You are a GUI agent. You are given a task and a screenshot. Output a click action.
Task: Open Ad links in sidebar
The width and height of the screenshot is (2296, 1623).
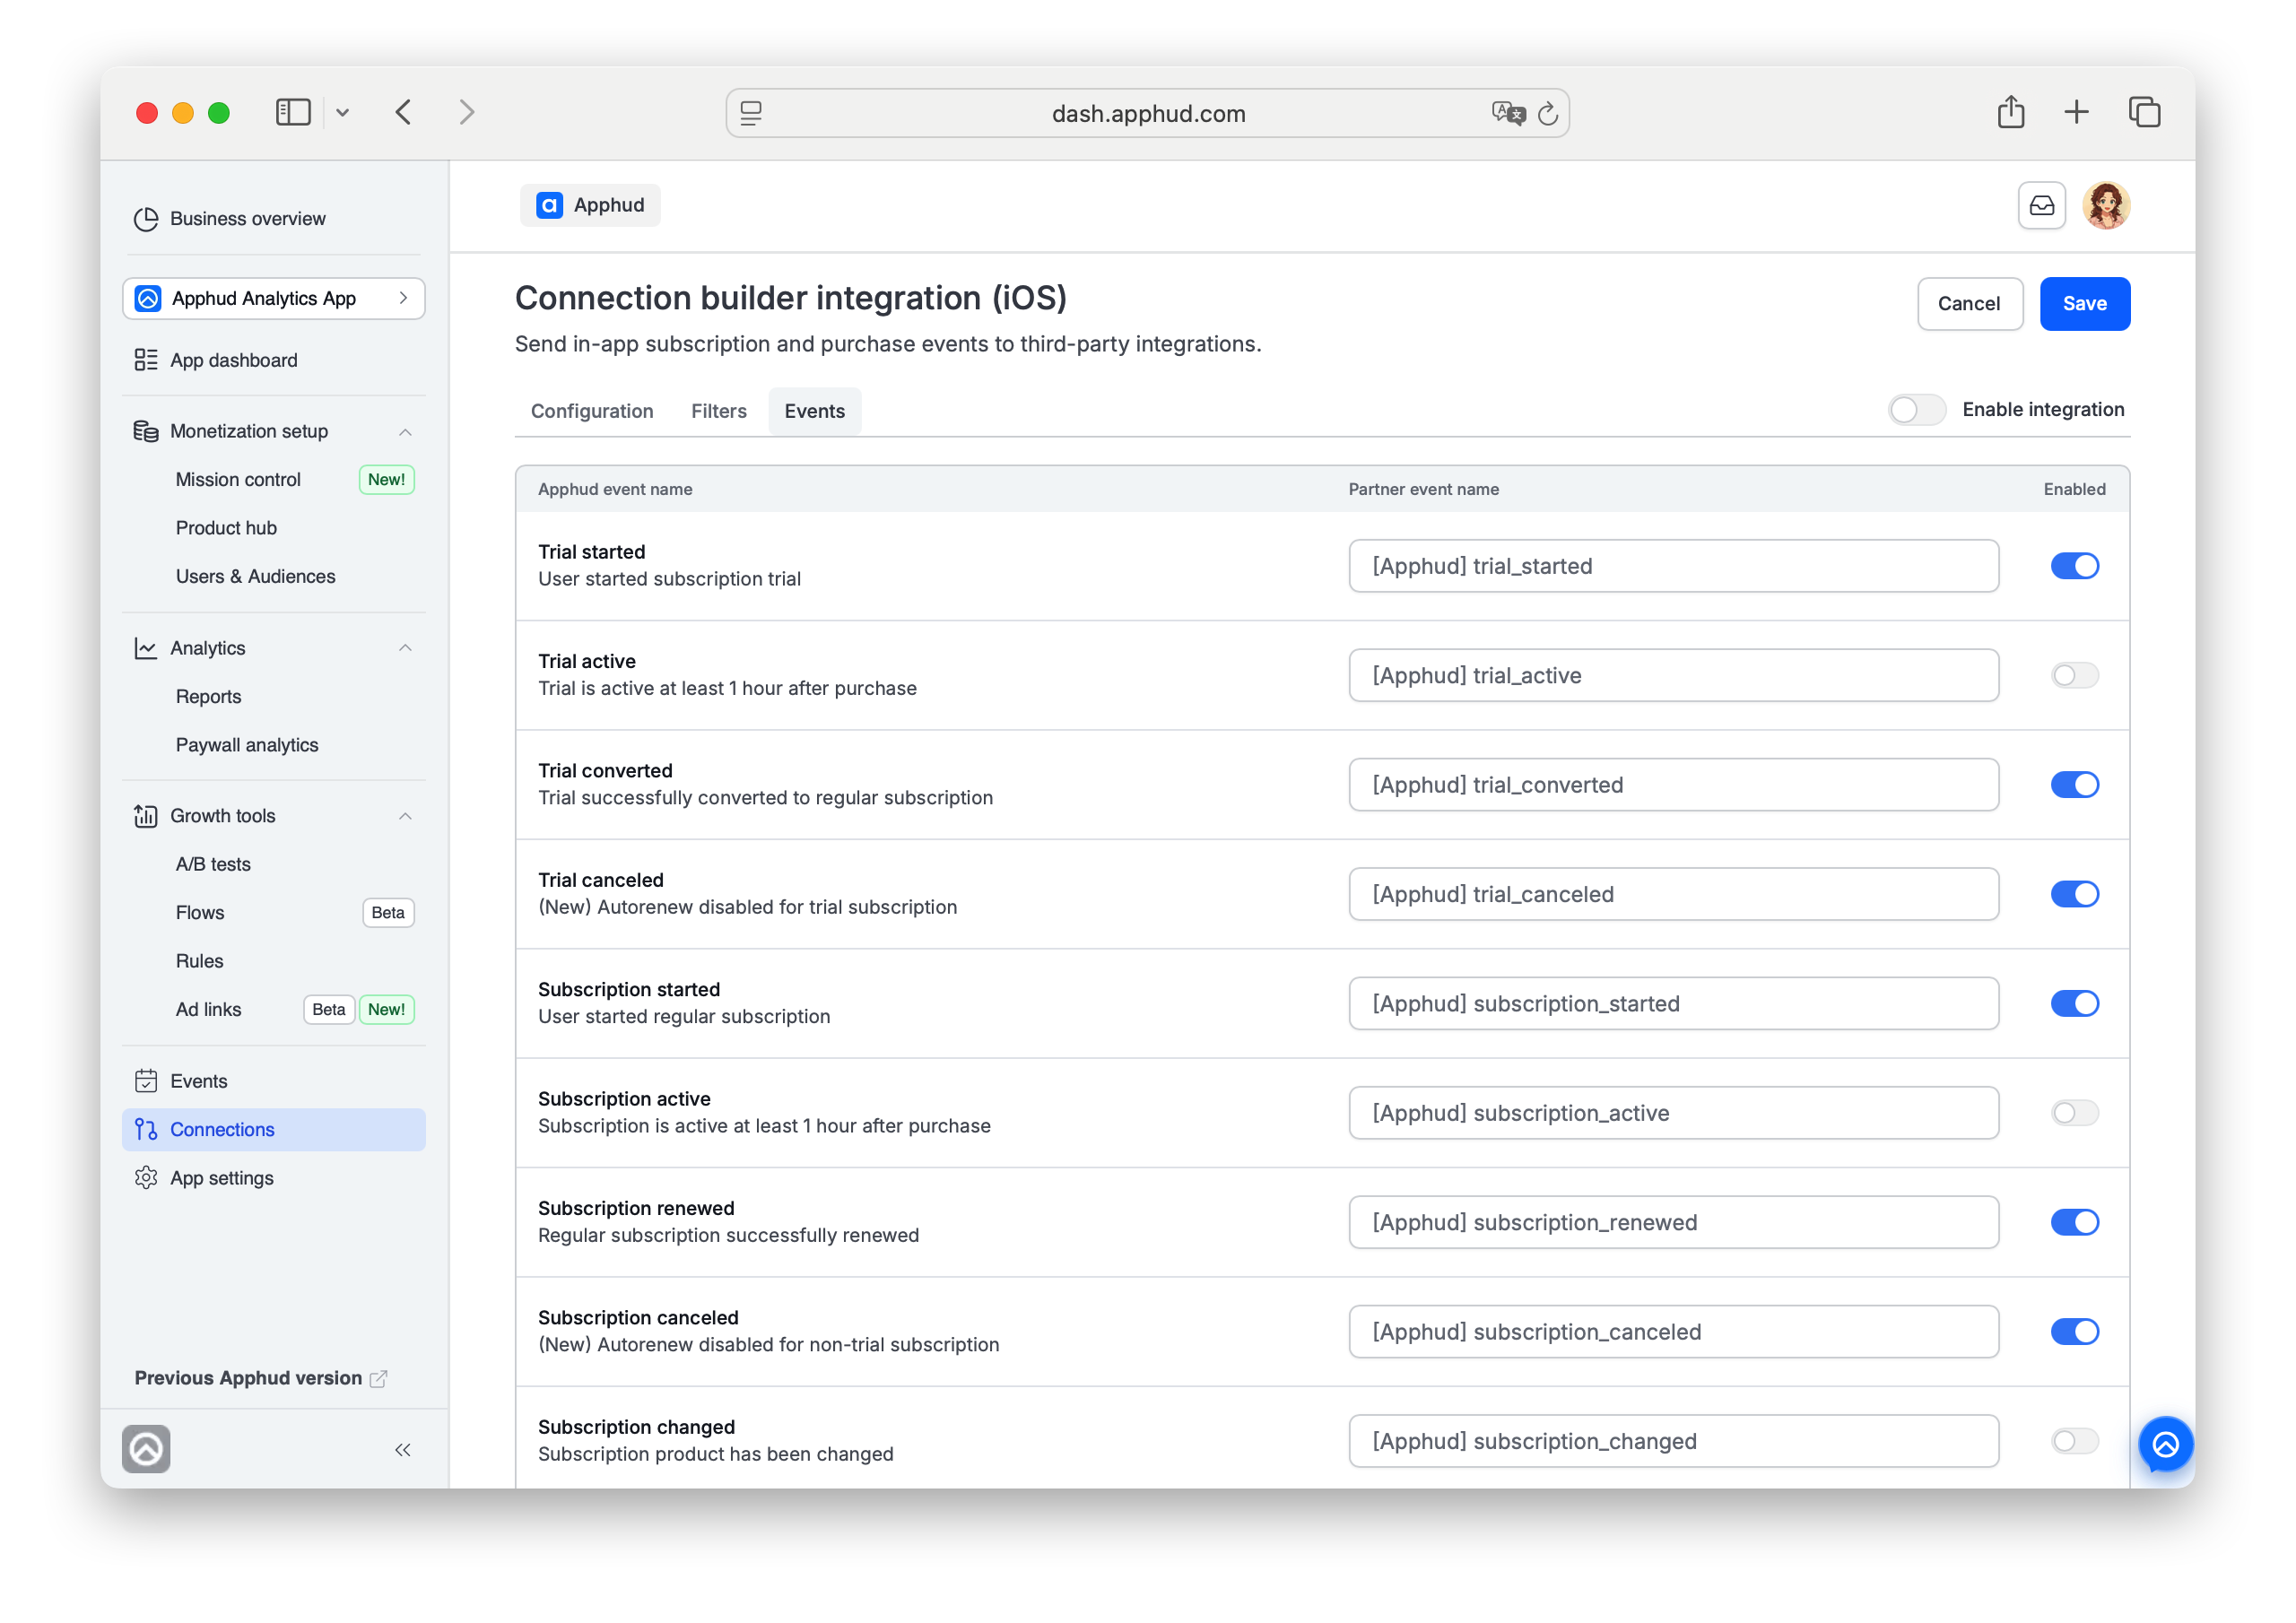click(x=208, y=1010)
